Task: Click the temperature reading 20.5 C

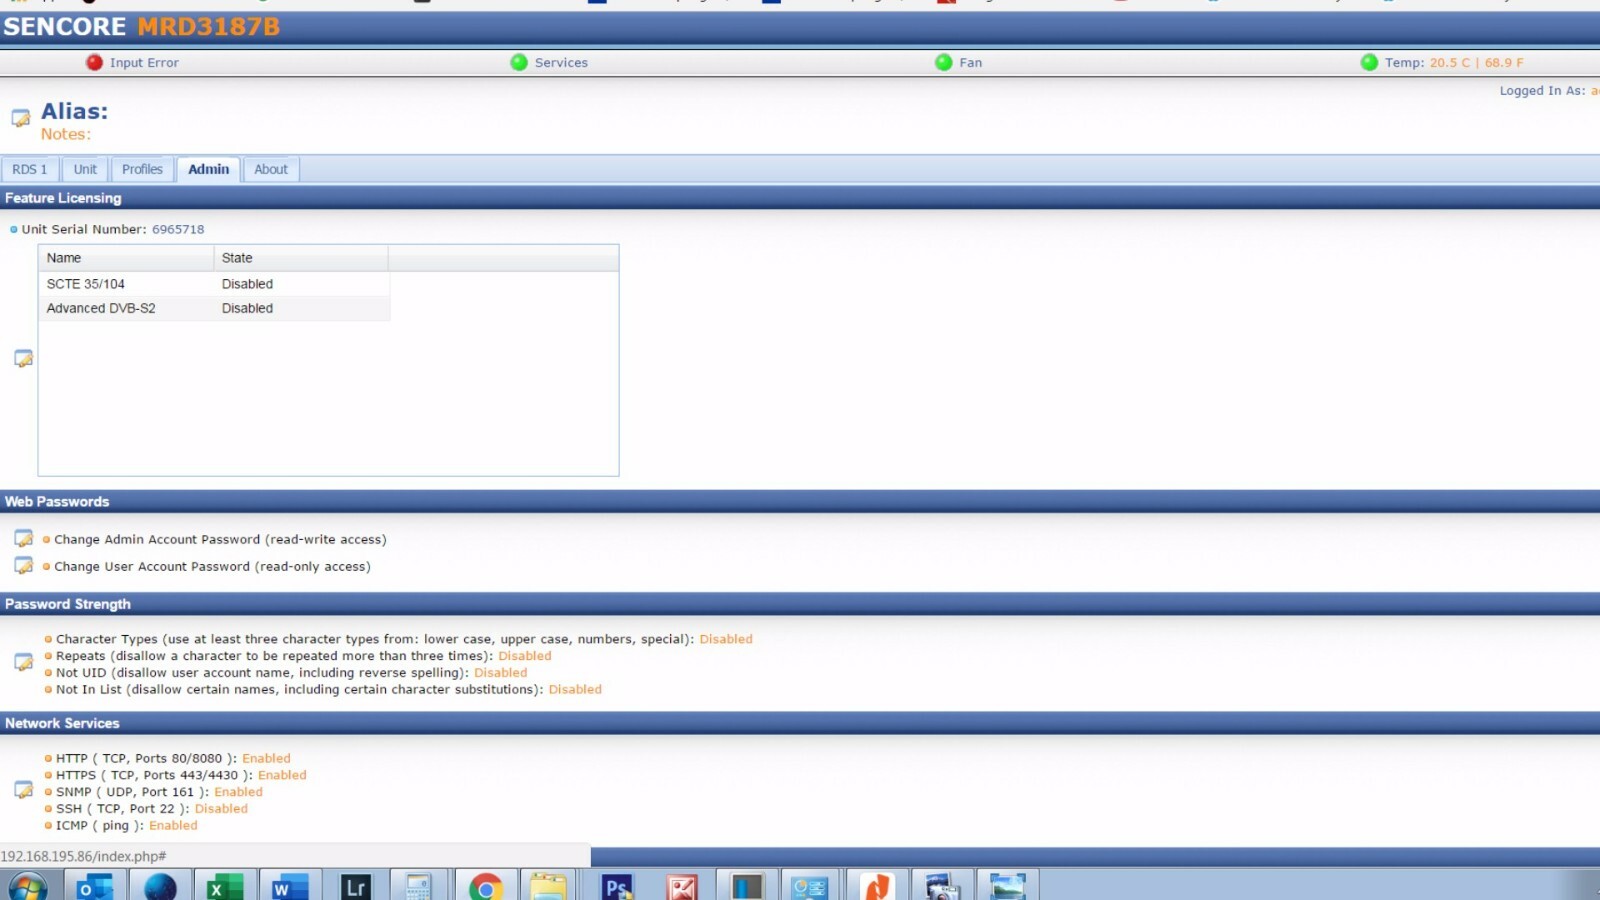Action: [x=1450, y=62]
